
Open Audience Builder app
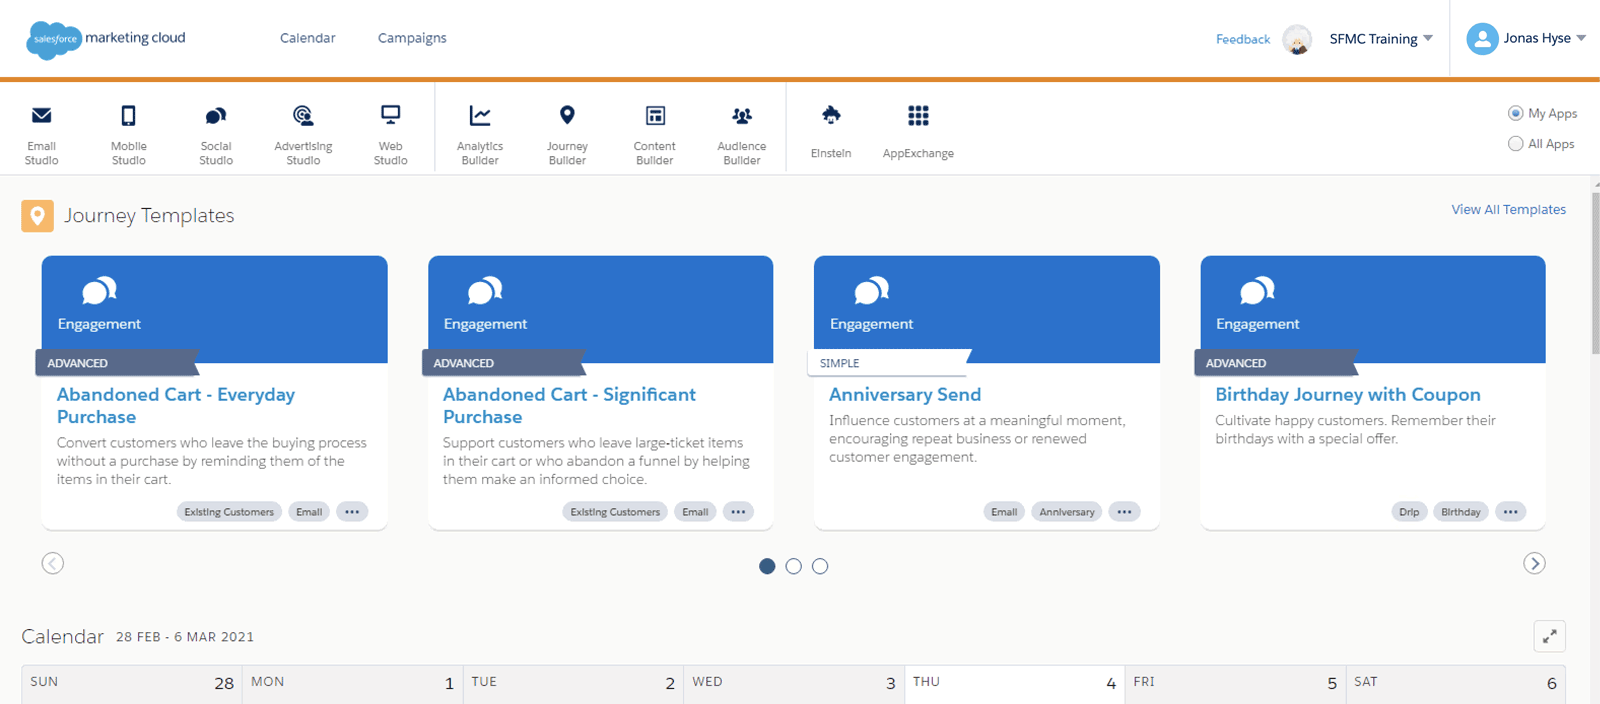pos(742,133)
